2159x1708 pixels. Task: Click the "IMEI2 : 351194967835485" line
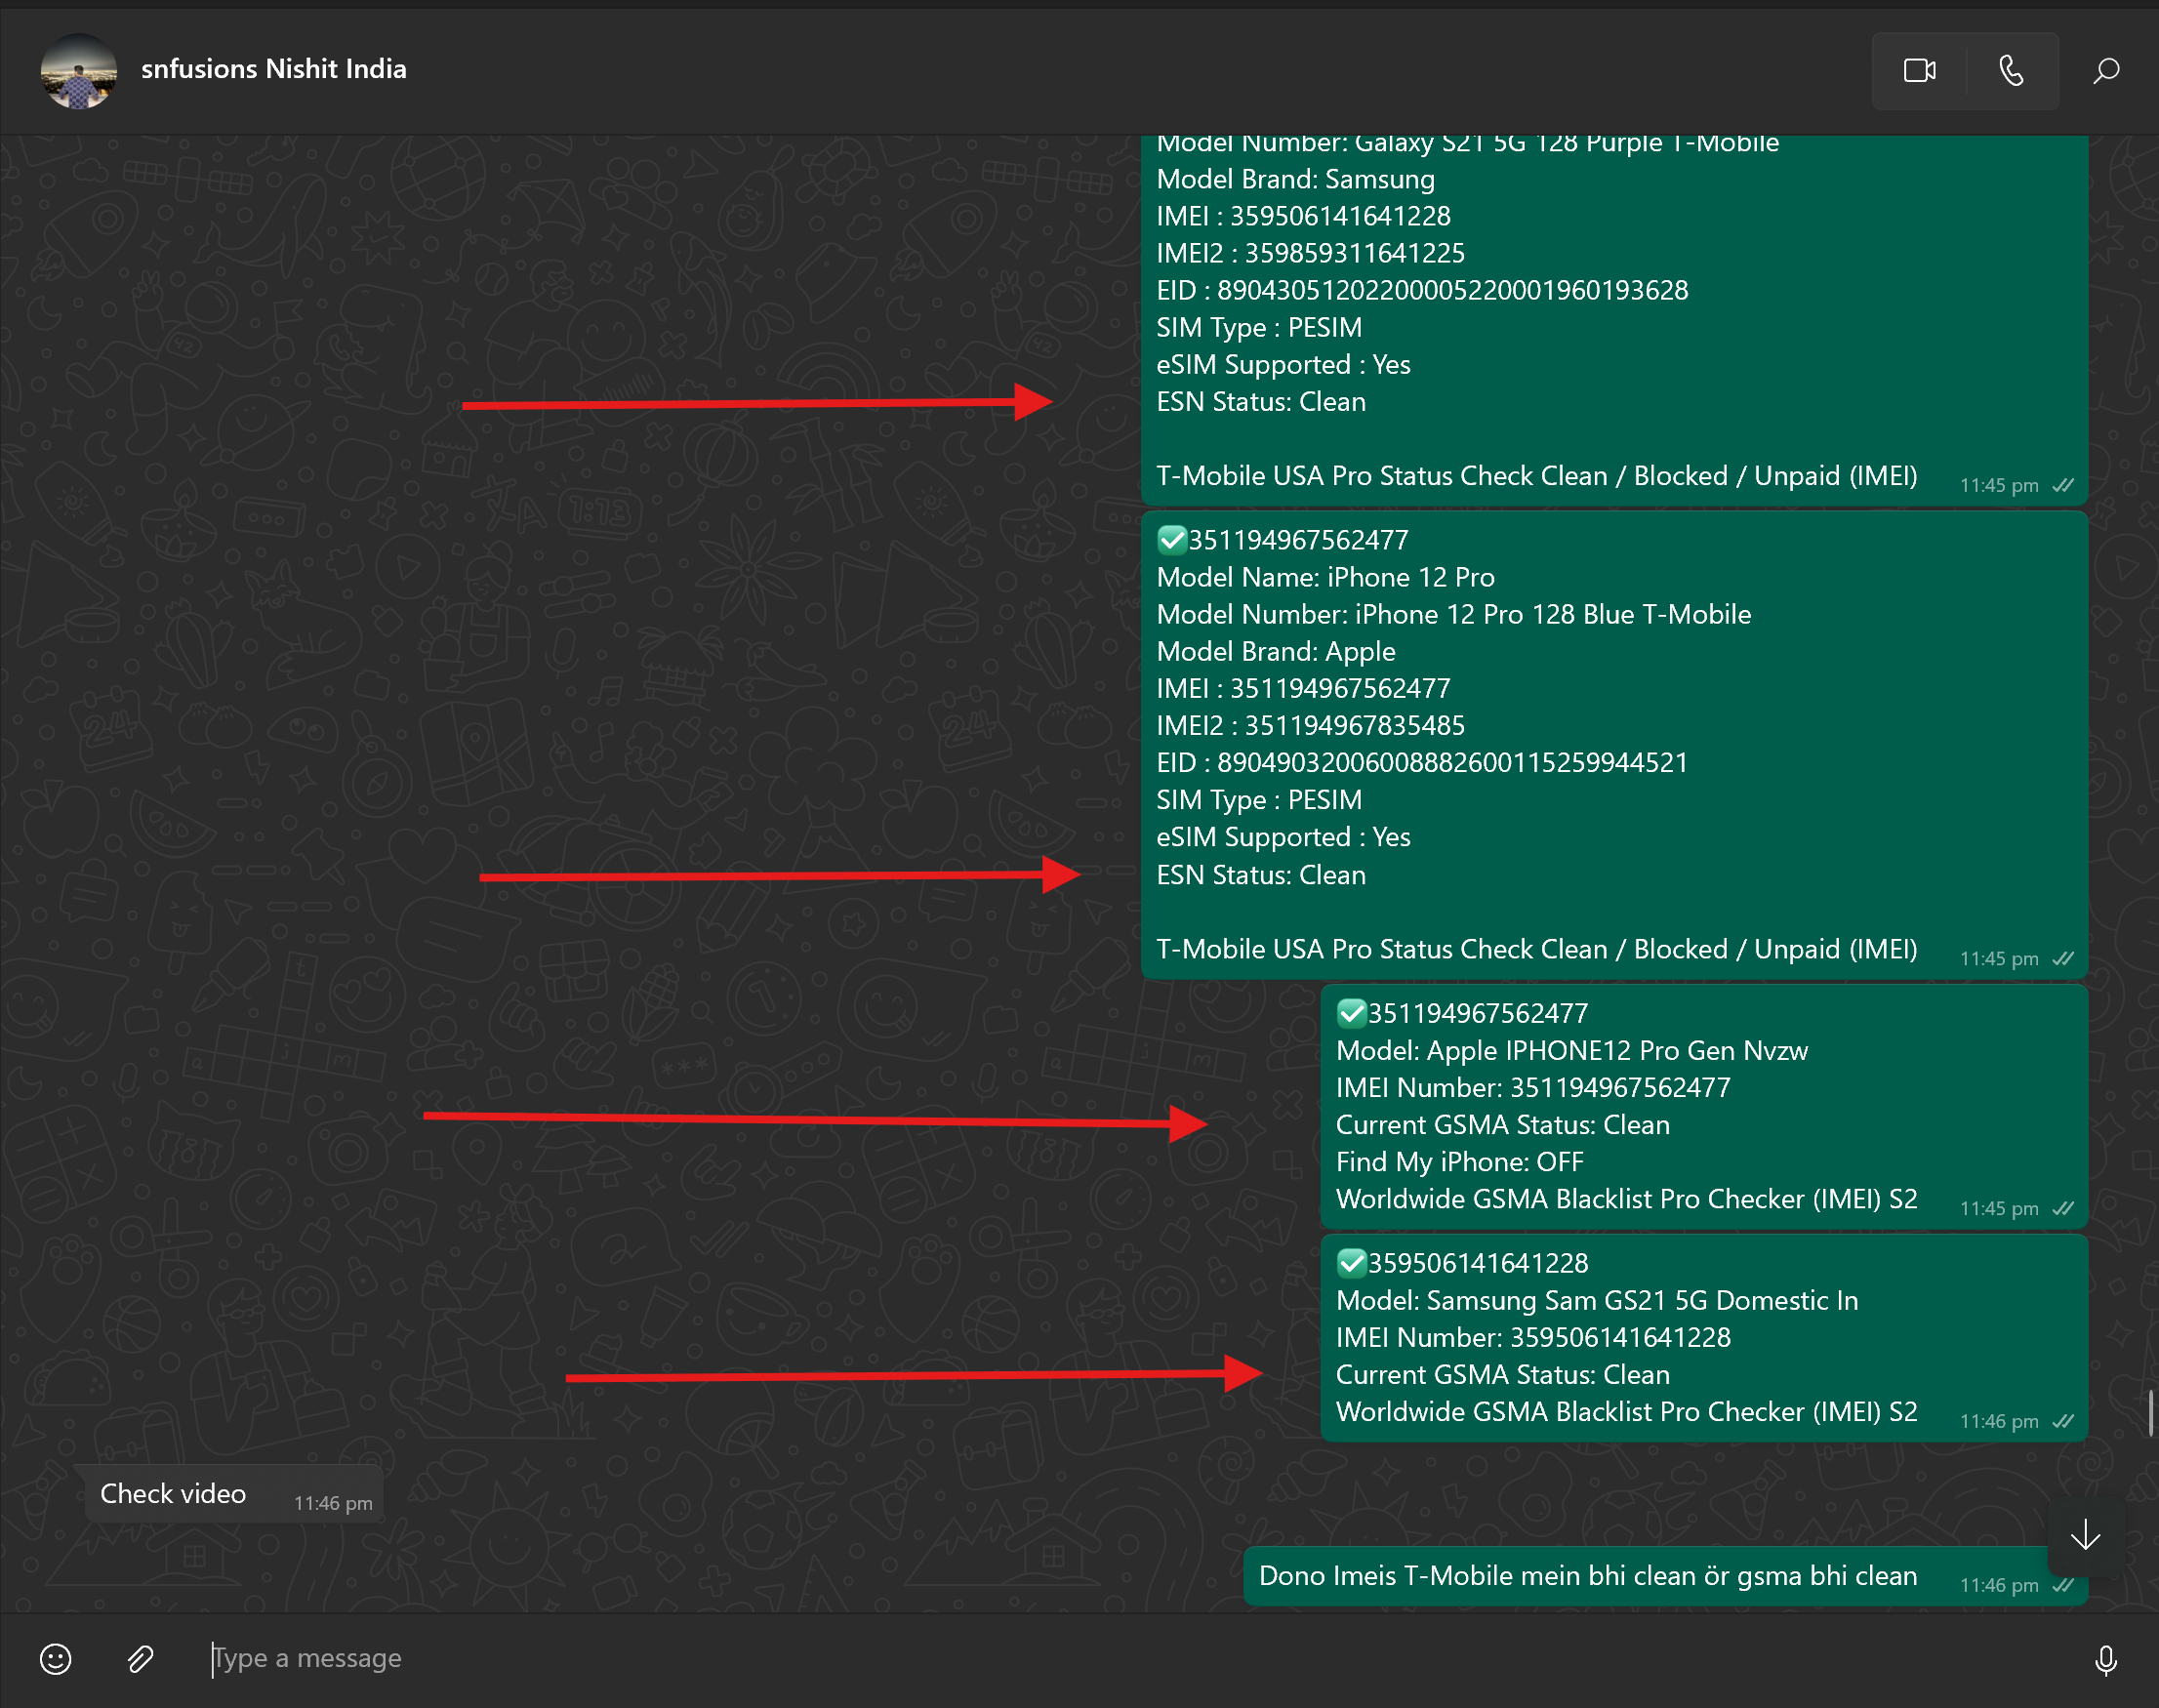click(1310, 725)
